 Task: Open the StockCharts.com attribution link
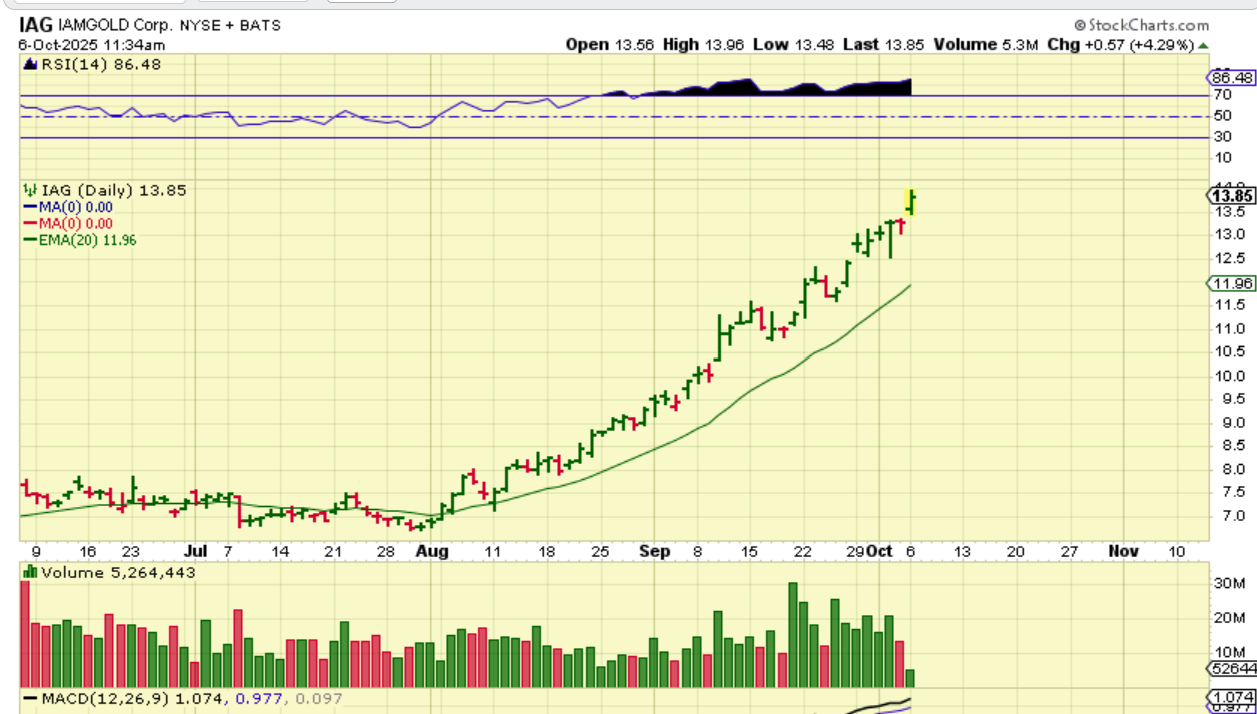(1141, 25)
